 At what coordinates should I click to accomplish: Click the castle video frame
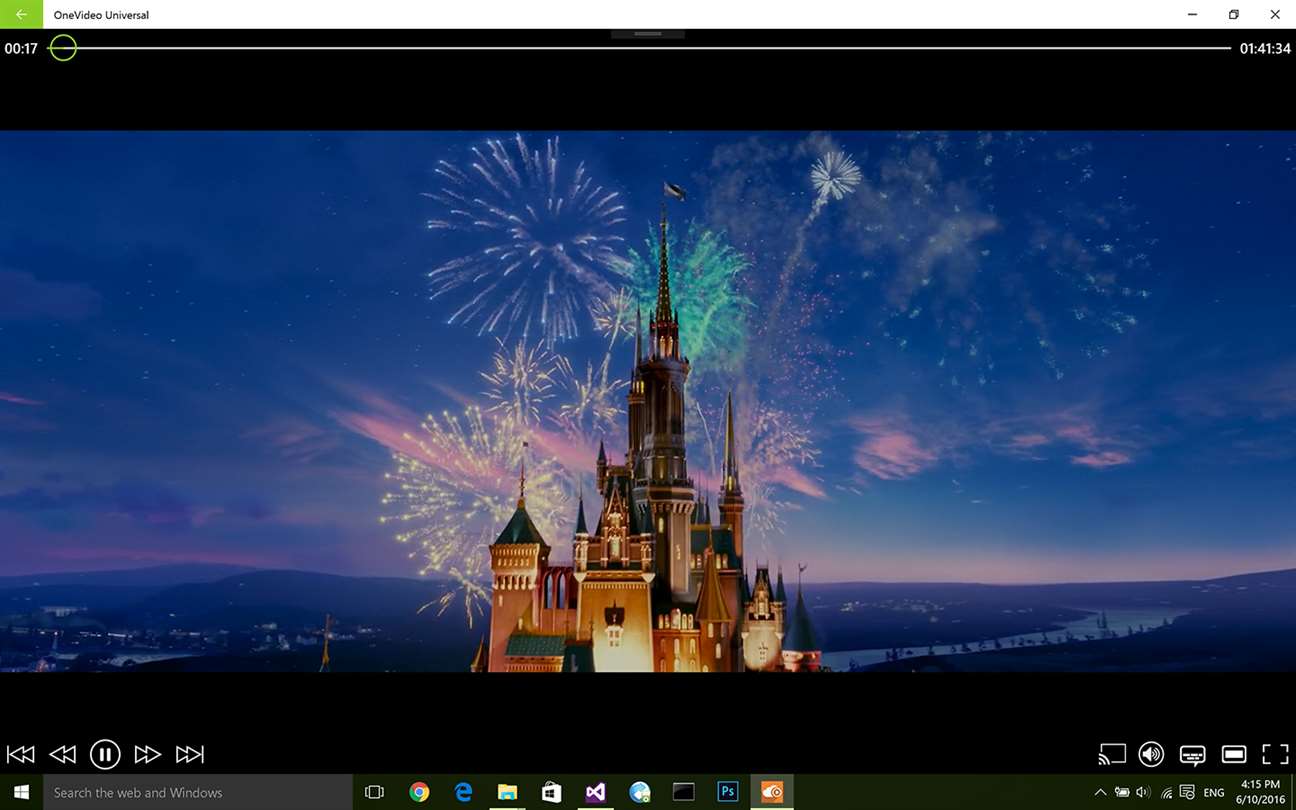(648, 401)
